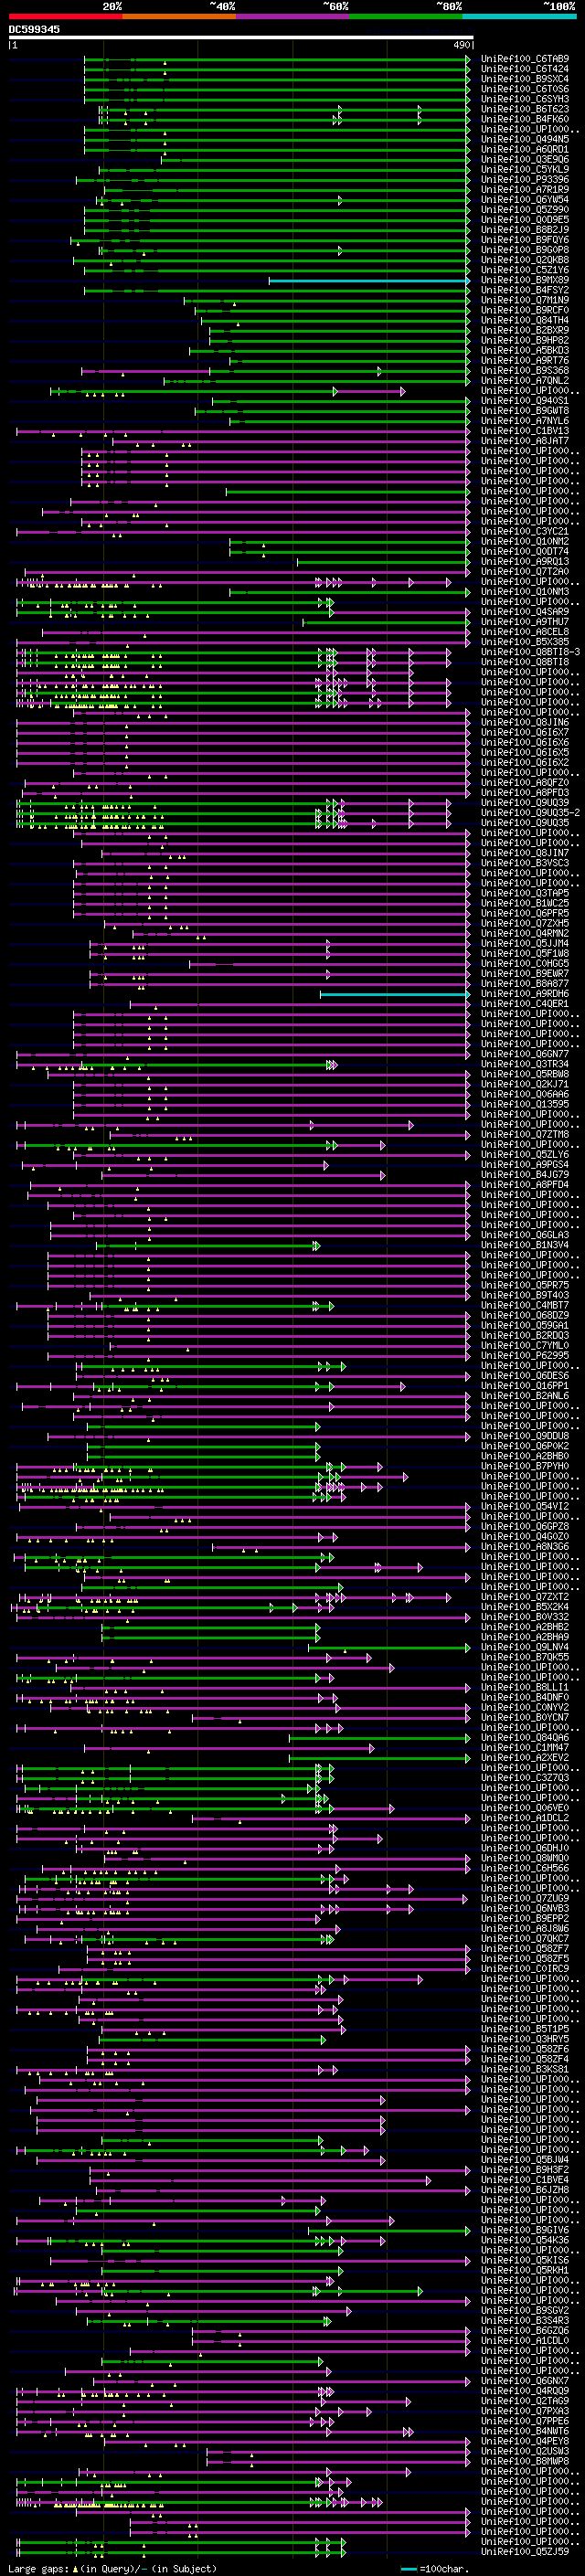585x2576 pixels.
Task: Select the UniRef100_Q0DT74 label
Action: point(525,552)
